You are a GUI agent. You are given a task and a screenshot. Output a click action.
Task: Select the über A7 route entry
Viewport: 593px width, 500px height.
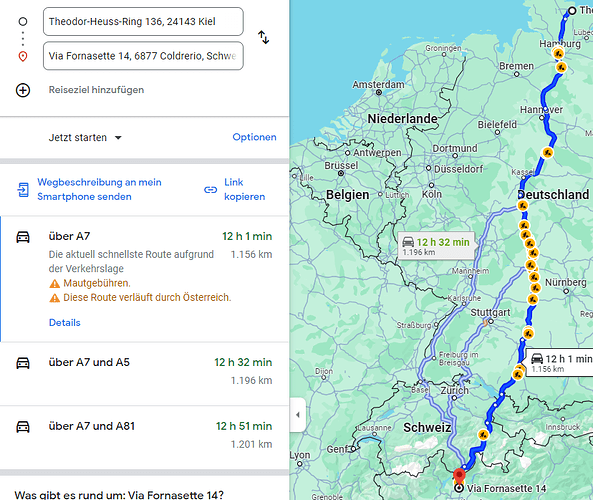click(x=144, y=279)
